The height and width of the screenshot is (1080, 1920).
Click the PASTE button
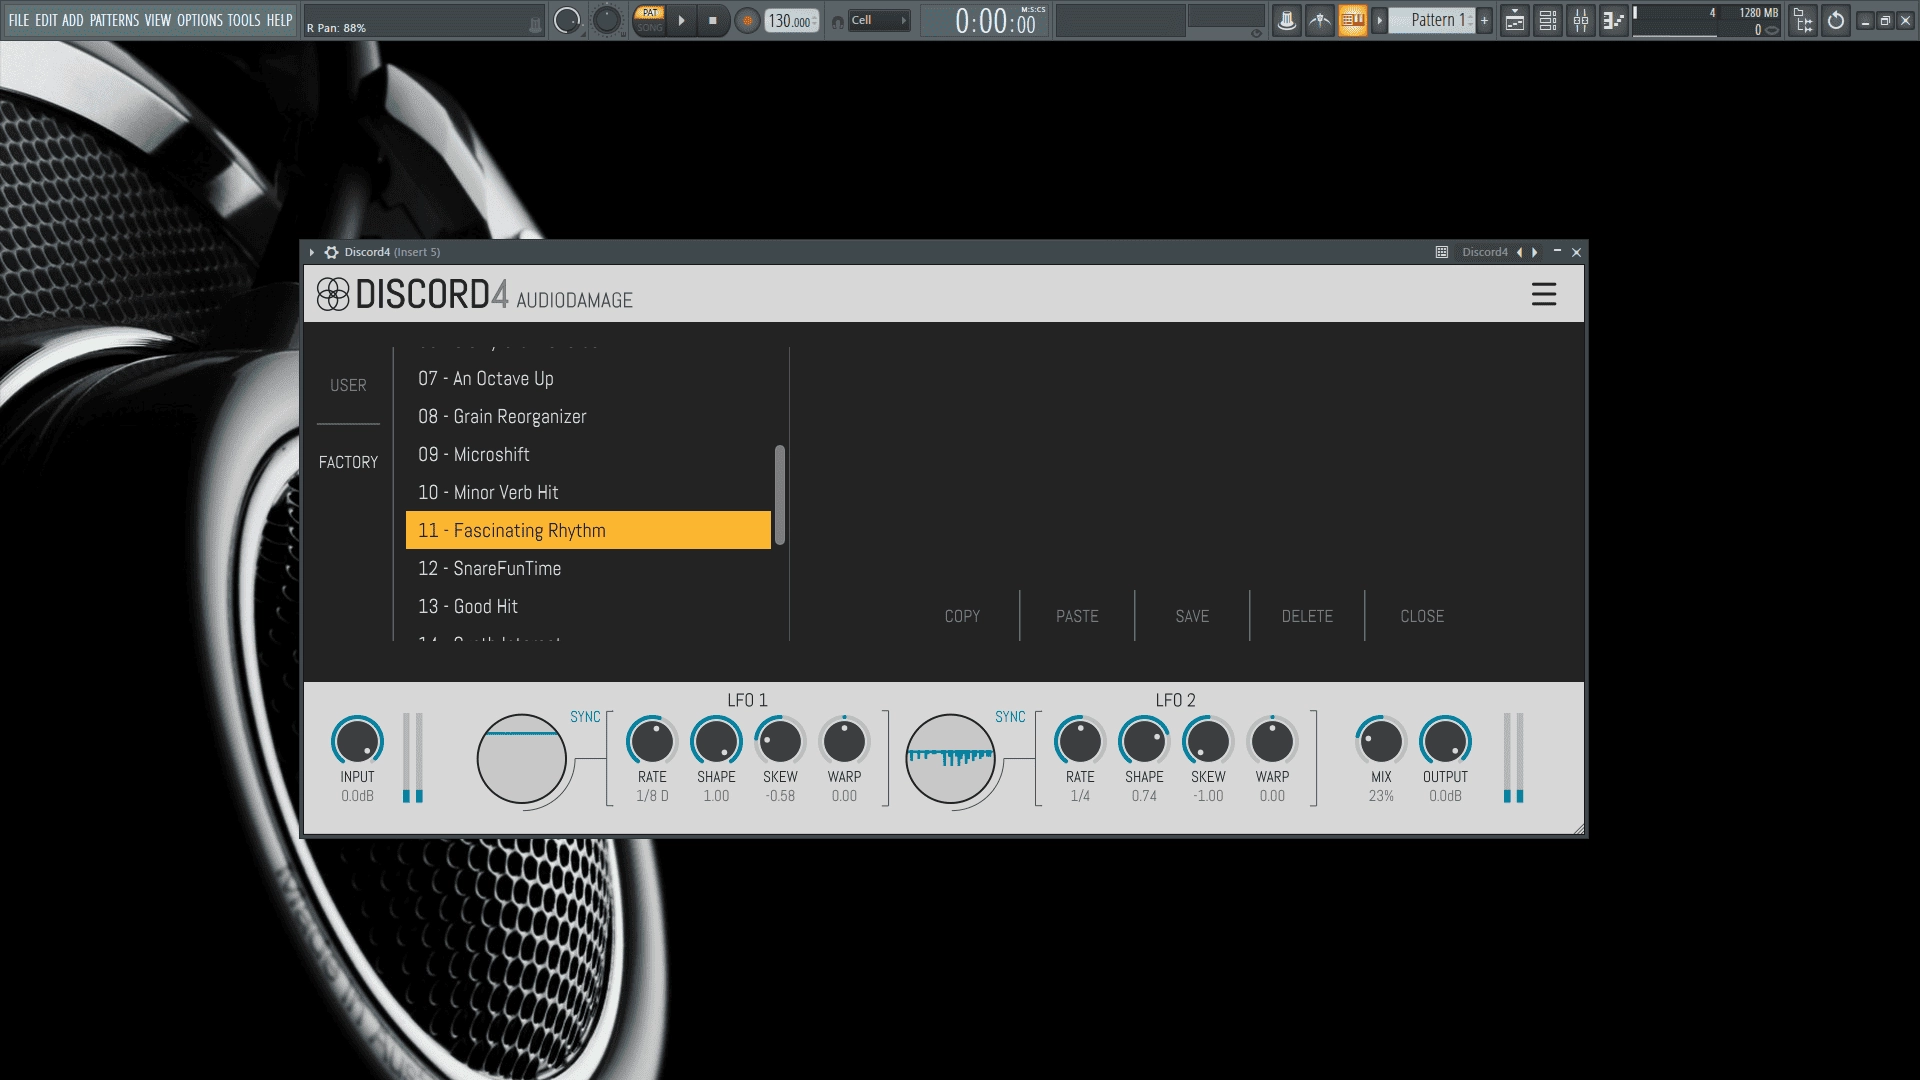point(1077,616)
